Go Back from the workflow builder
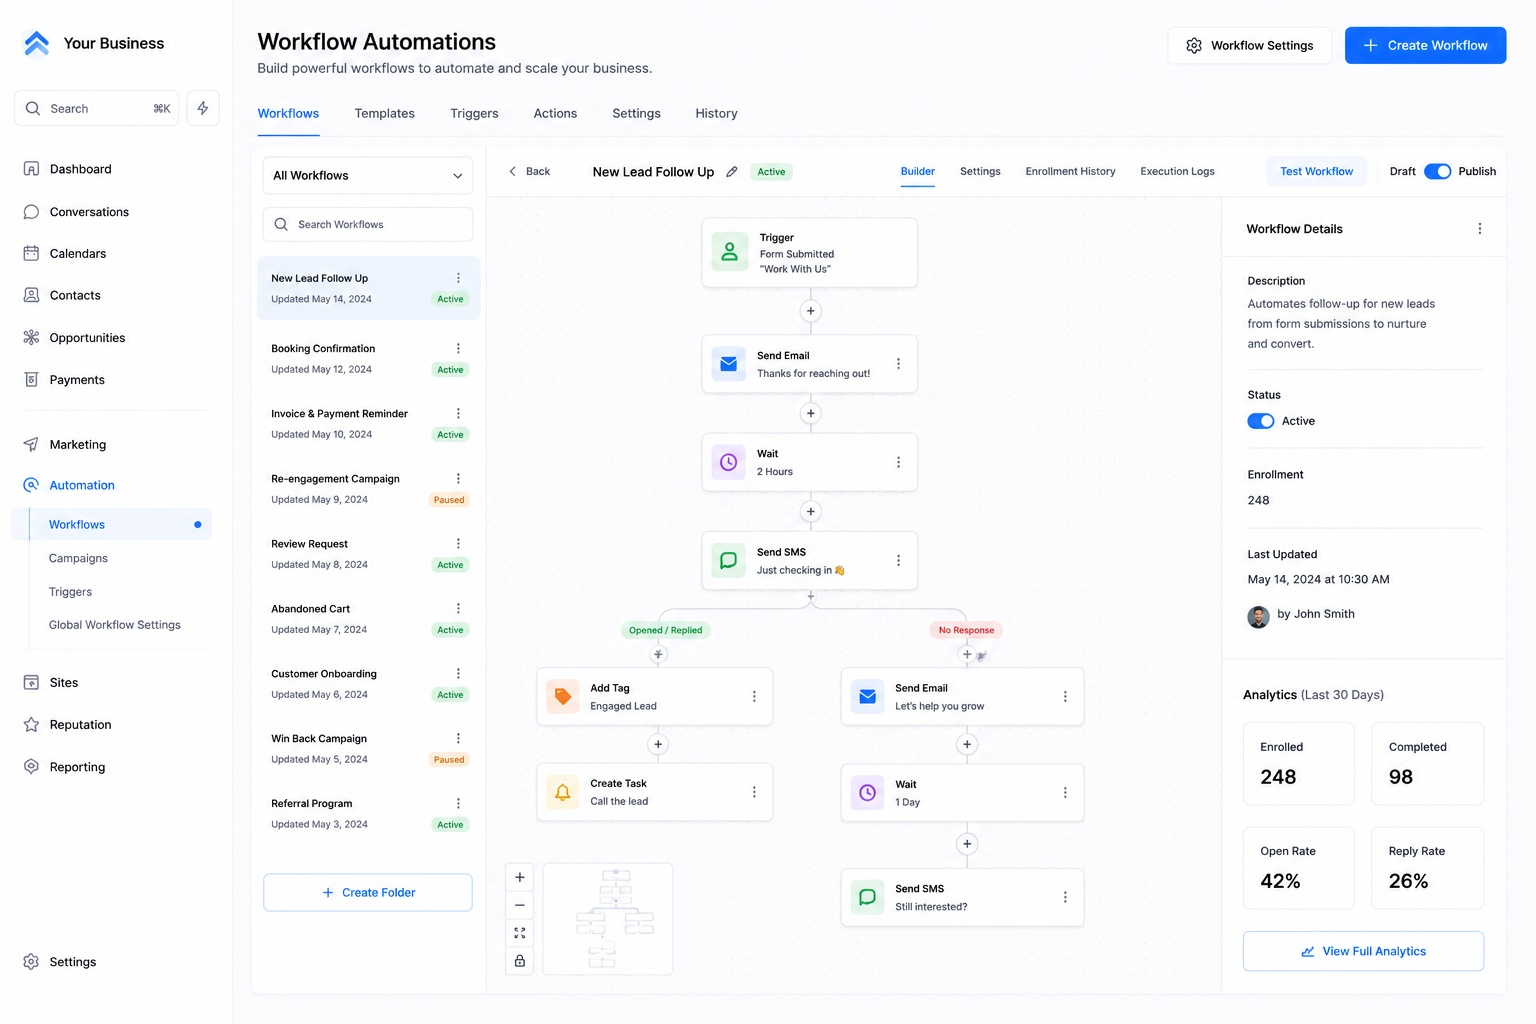Viewport: 1536px width, 1024px height. tap(530, 172)
